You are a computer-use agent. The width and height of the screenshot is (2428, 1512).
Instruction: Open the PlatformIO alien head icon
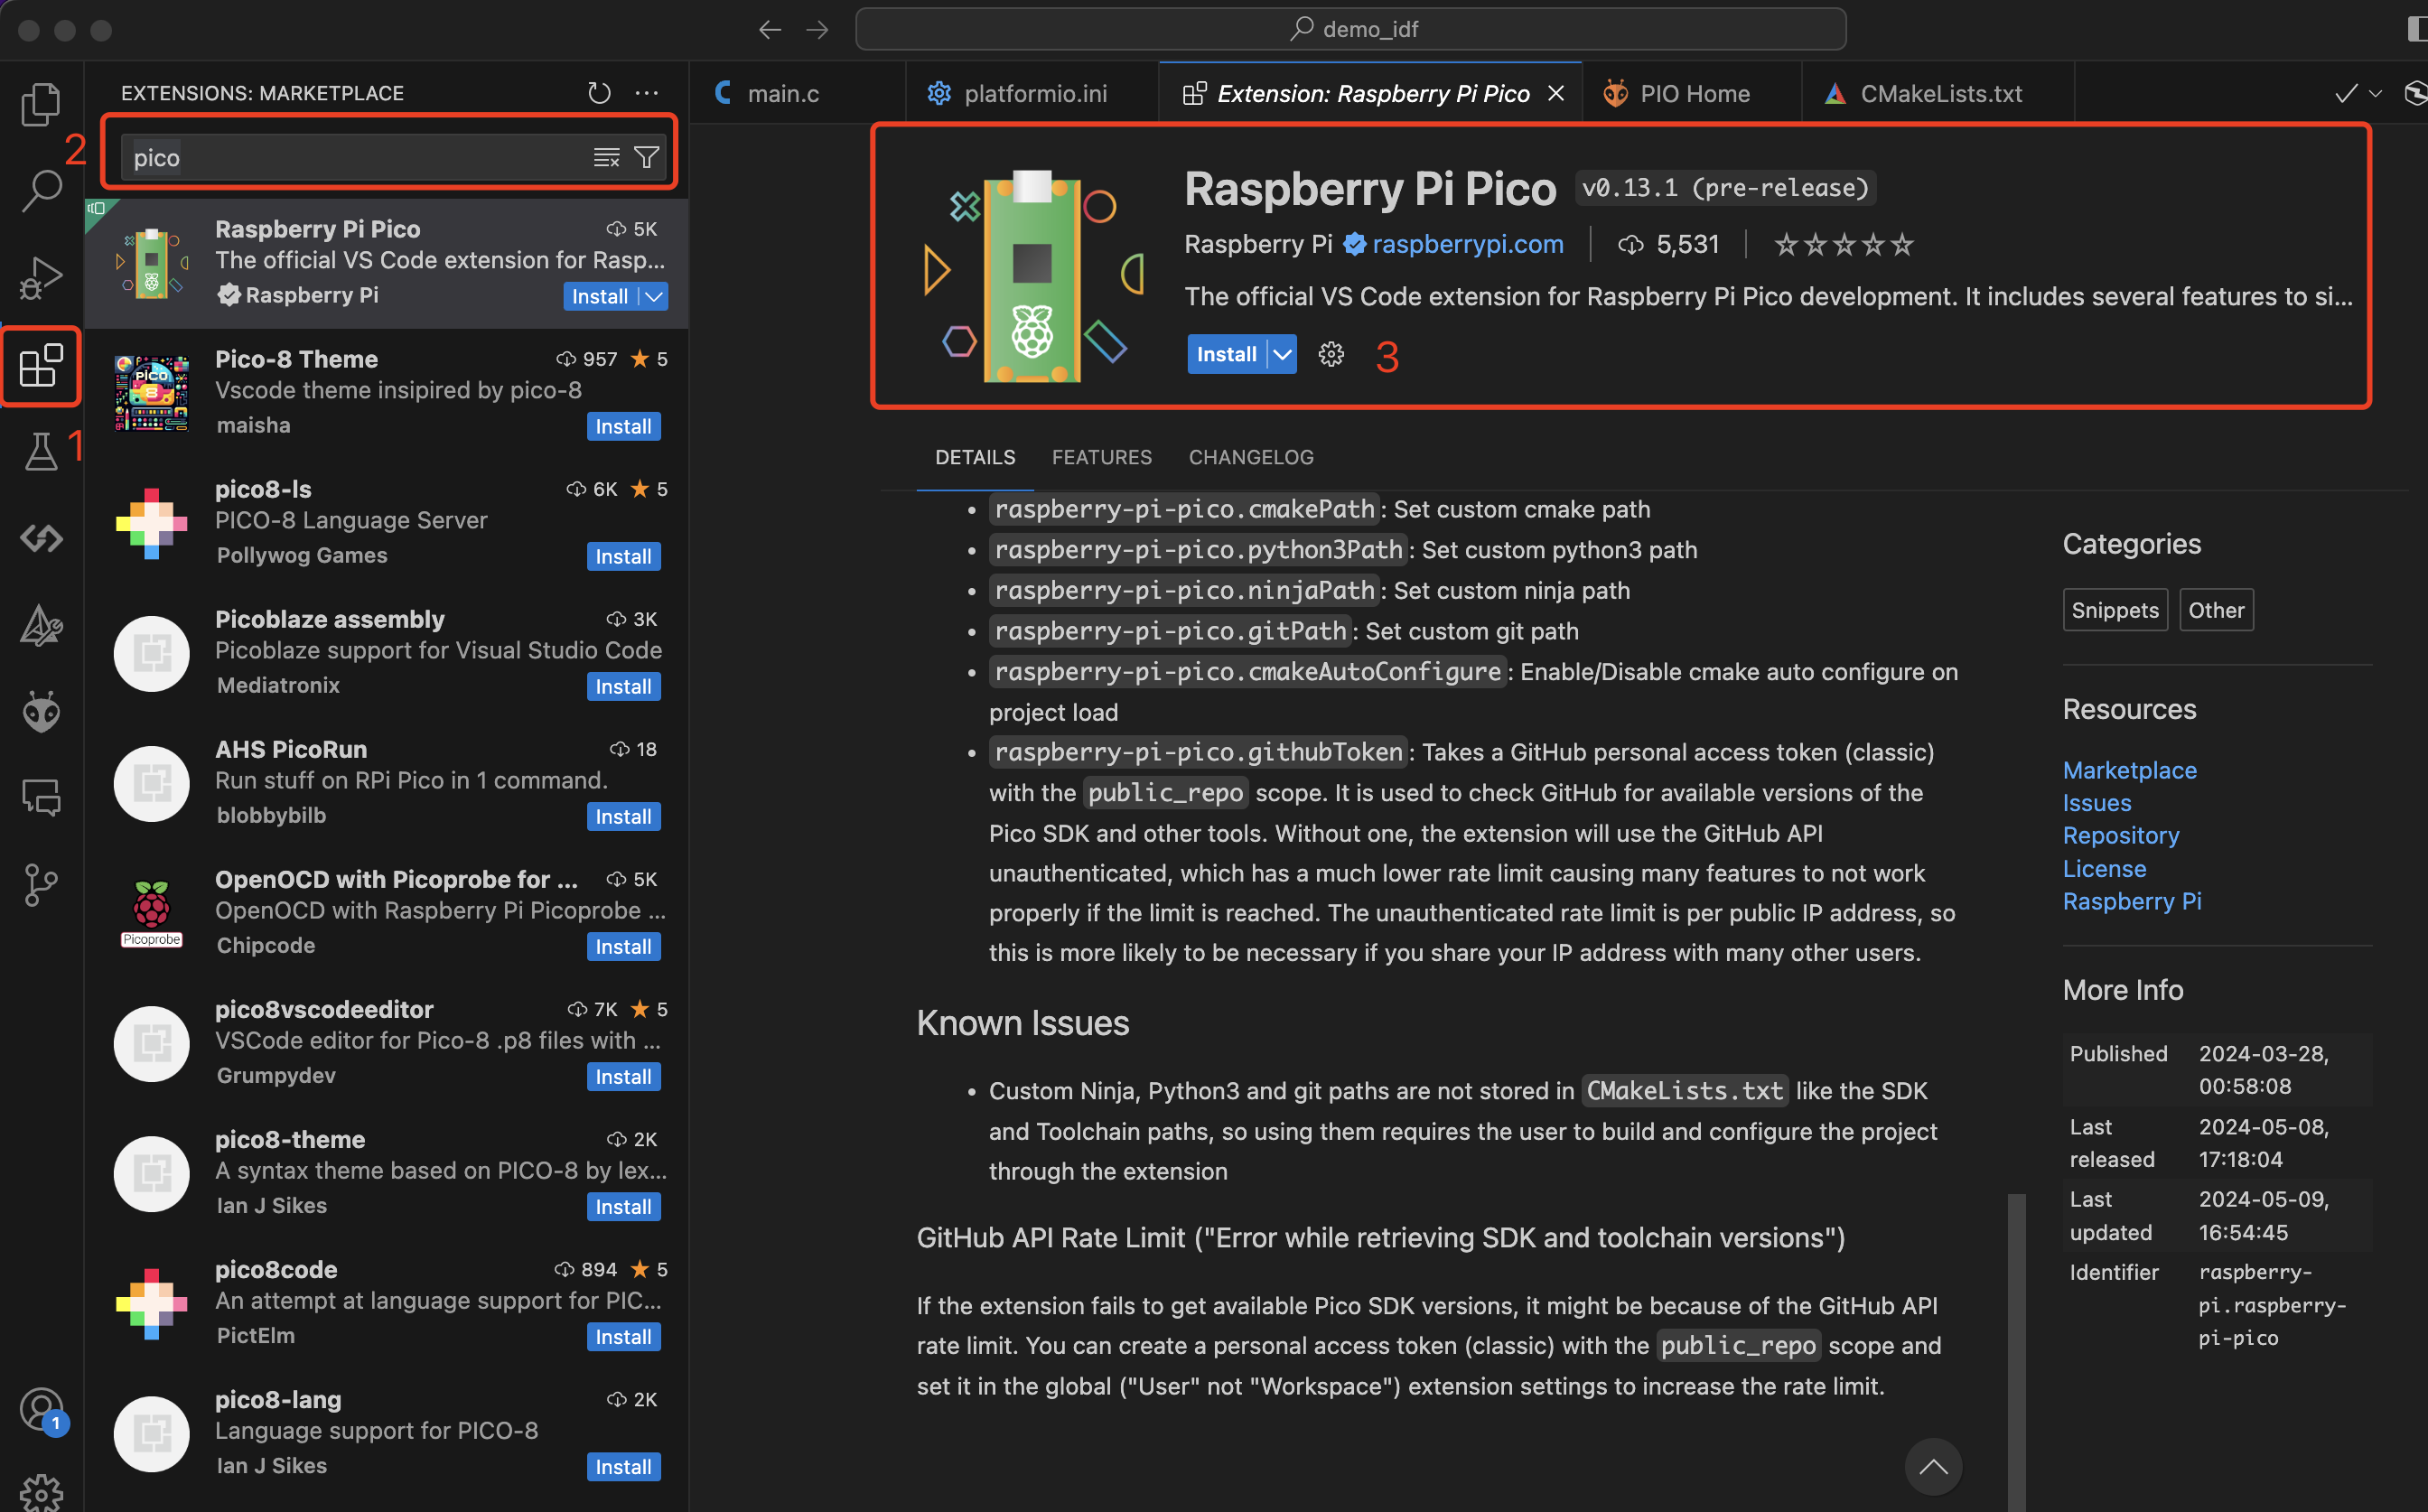[41, 711]
